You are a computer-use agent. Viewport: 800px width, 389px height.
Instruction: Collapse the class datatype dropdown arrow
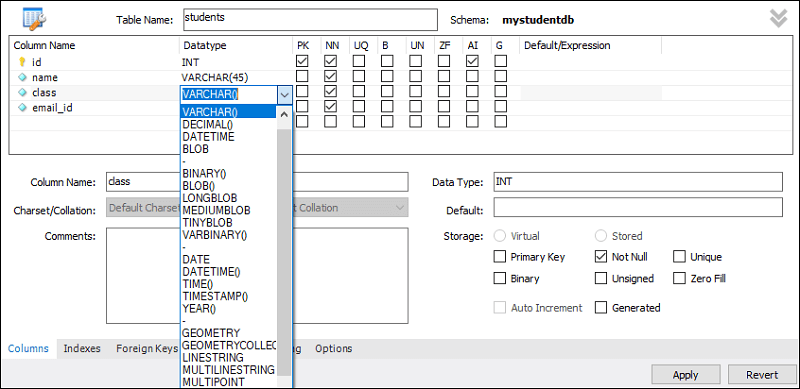[x=285, y=94]
